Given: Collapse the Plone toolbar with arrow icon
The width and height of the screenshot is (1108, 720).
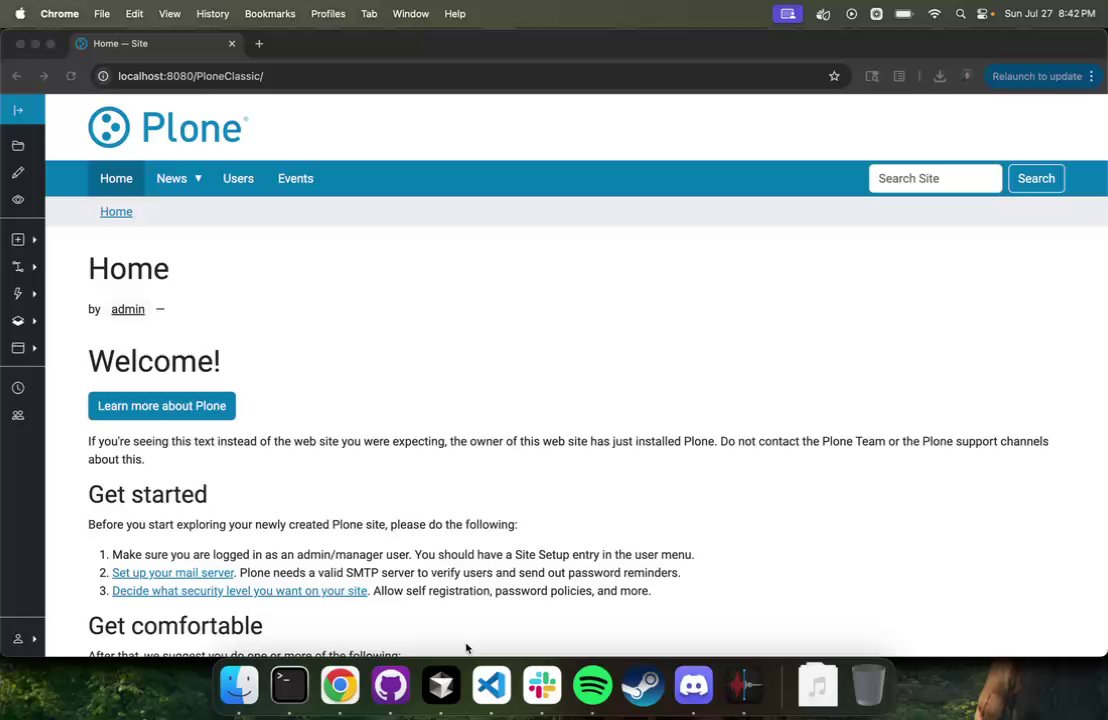Looking at the screenshot, I should [18, 110].
